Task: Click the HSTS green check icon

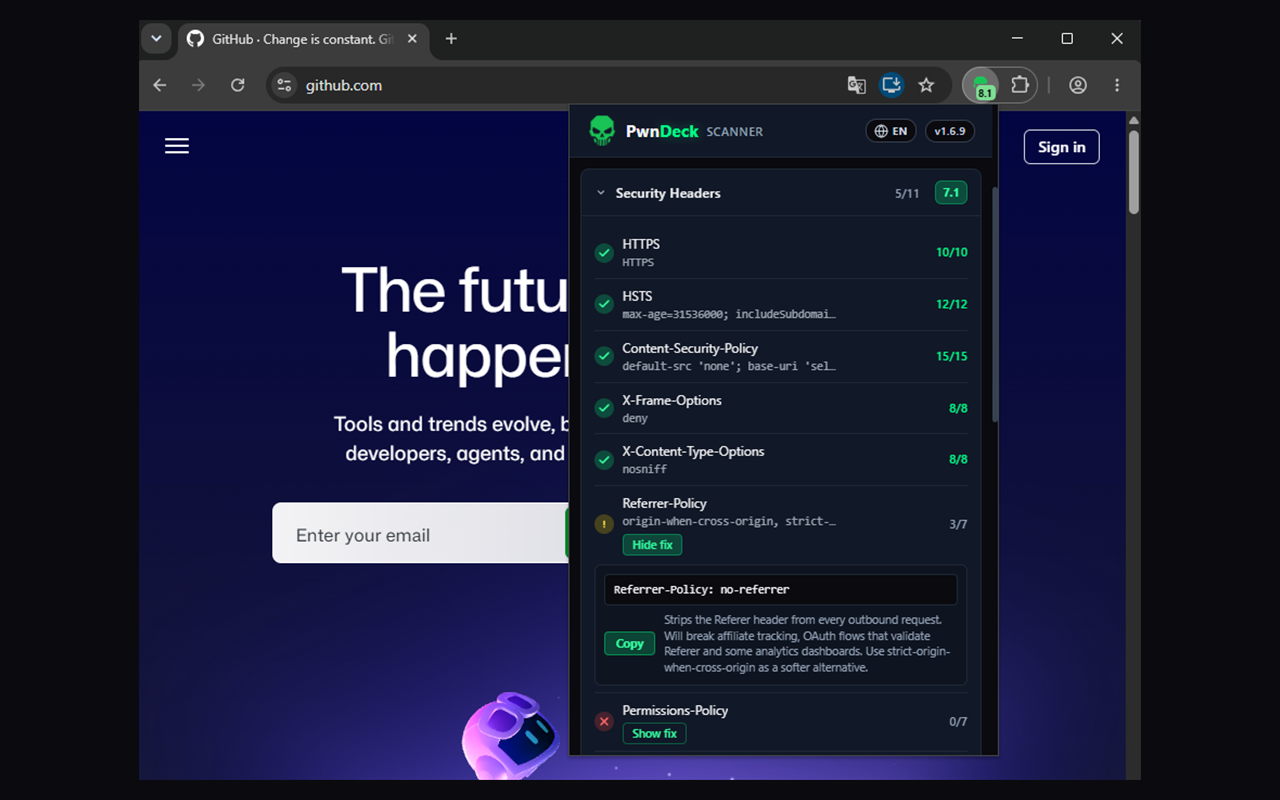Action: (604, 304)
